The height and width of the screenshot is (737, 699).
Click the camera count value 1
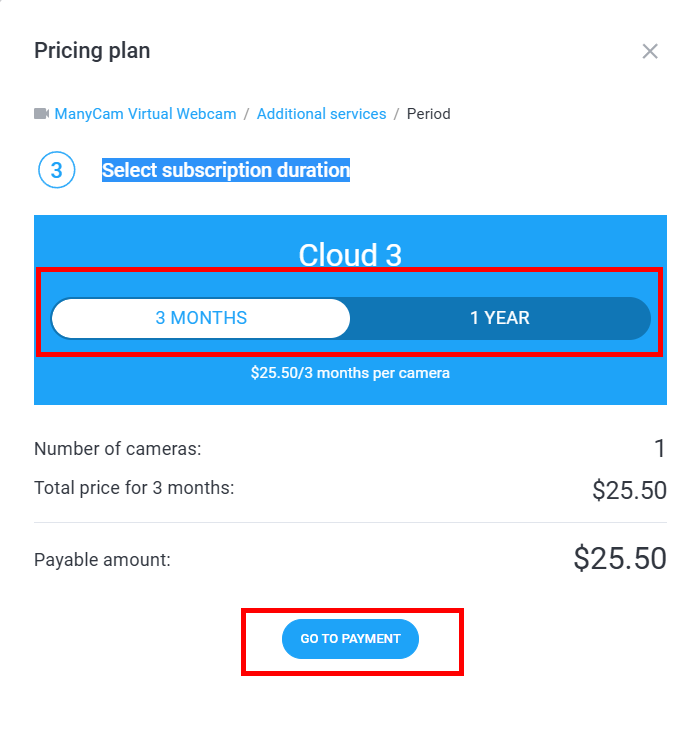(x=659, y=449)
